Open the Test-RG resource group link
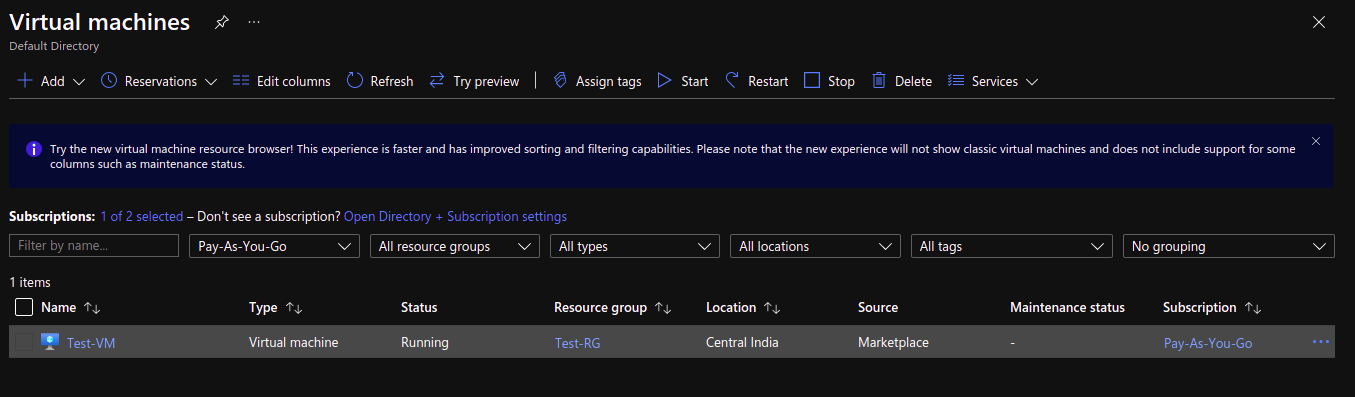 pos(578,343)
